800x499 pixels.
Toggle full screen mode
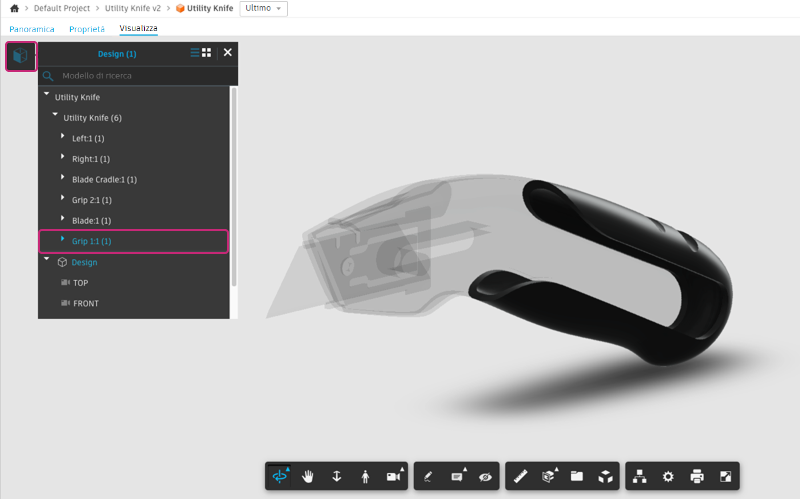pyautogui.click(x=726, y=477)
